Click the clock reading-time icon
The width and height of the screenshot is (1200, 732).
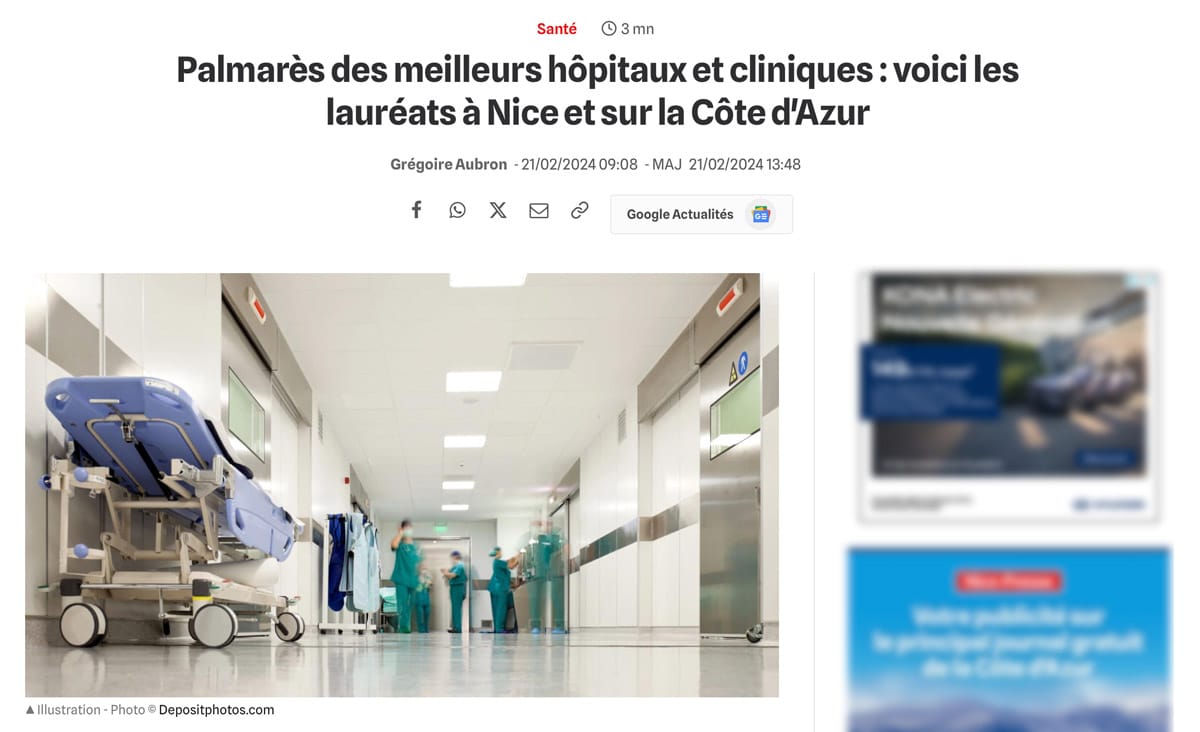(x=609, y=29)
